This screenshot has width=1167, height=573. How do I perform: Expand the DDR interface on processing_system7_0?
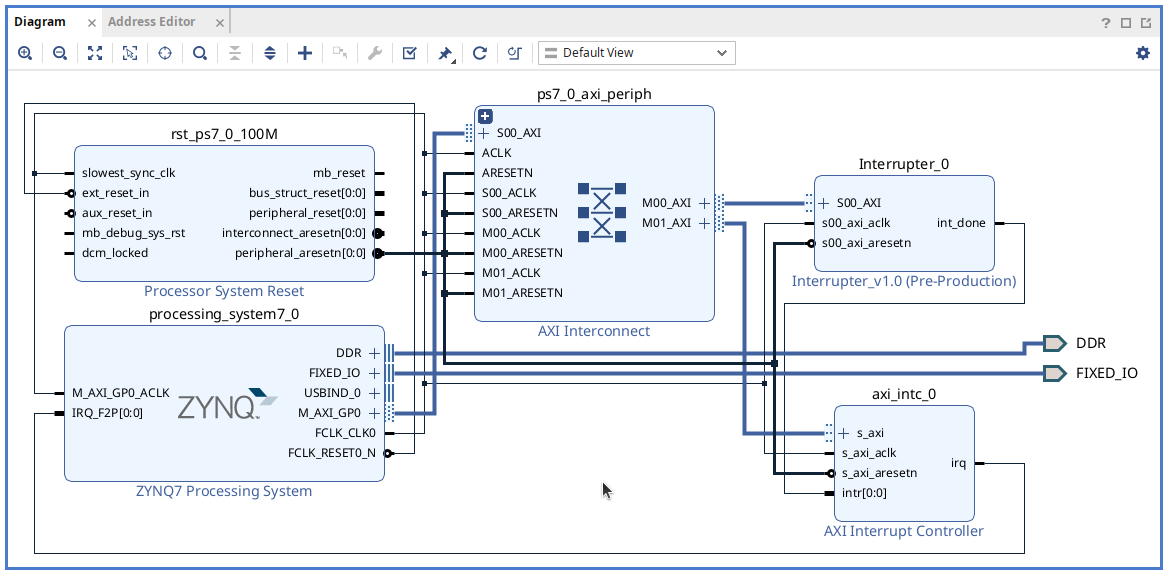click(374, 353)
